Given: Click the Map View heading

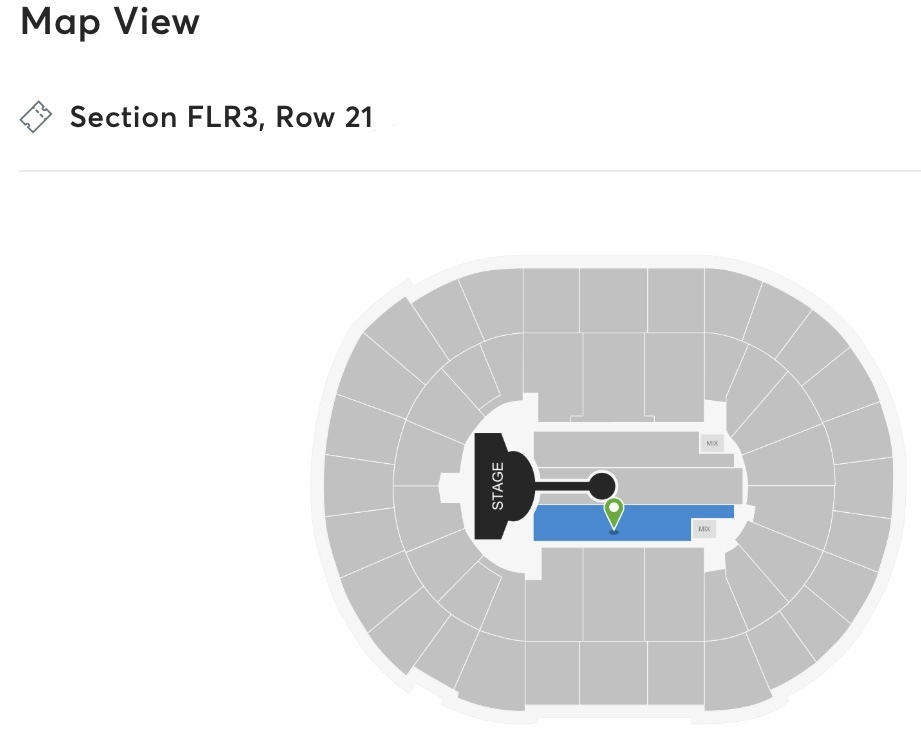Looking at the screenshot, I should 108,22.
